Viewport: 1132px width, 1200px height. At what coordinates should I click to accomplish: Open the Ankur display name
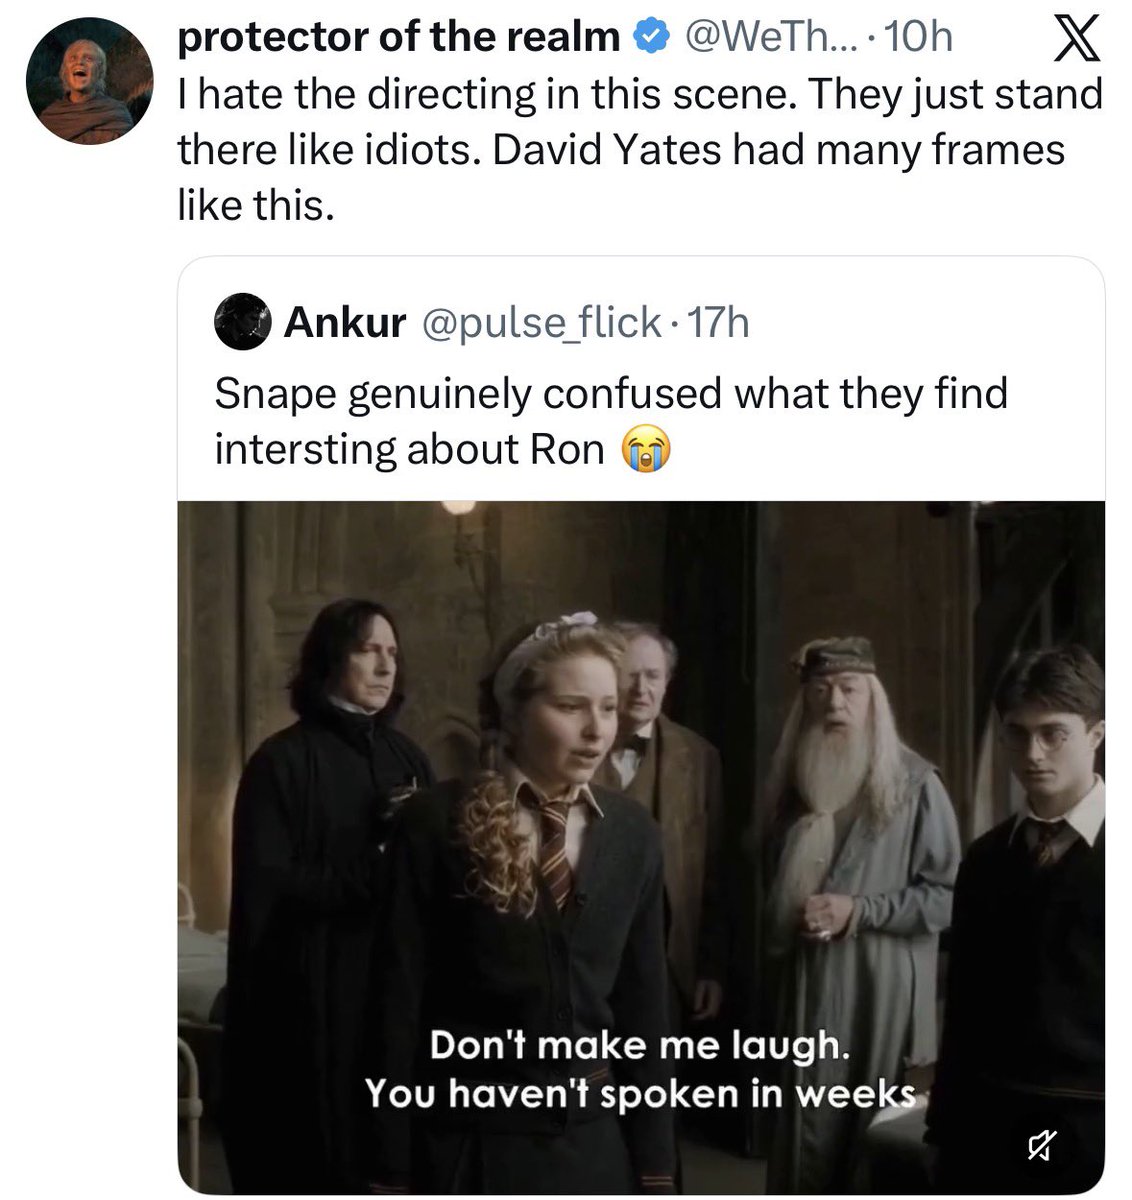coord(345,322)
